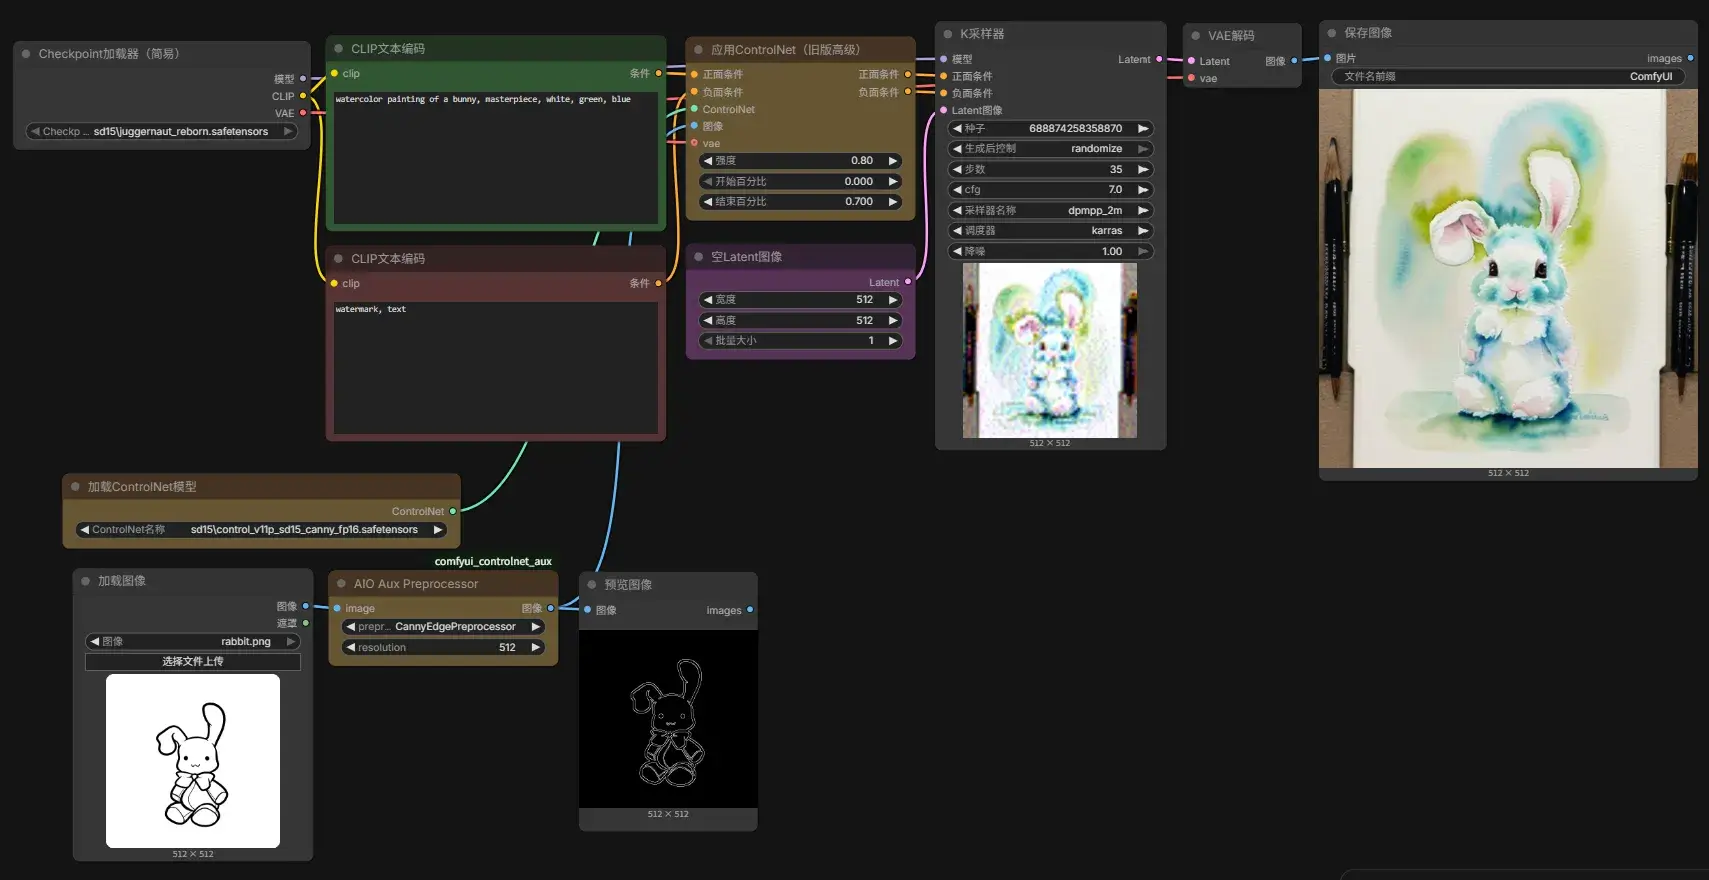1709x880 pixels.
Task: Click left arrow of resolution field
Action: tap(351, 648)
